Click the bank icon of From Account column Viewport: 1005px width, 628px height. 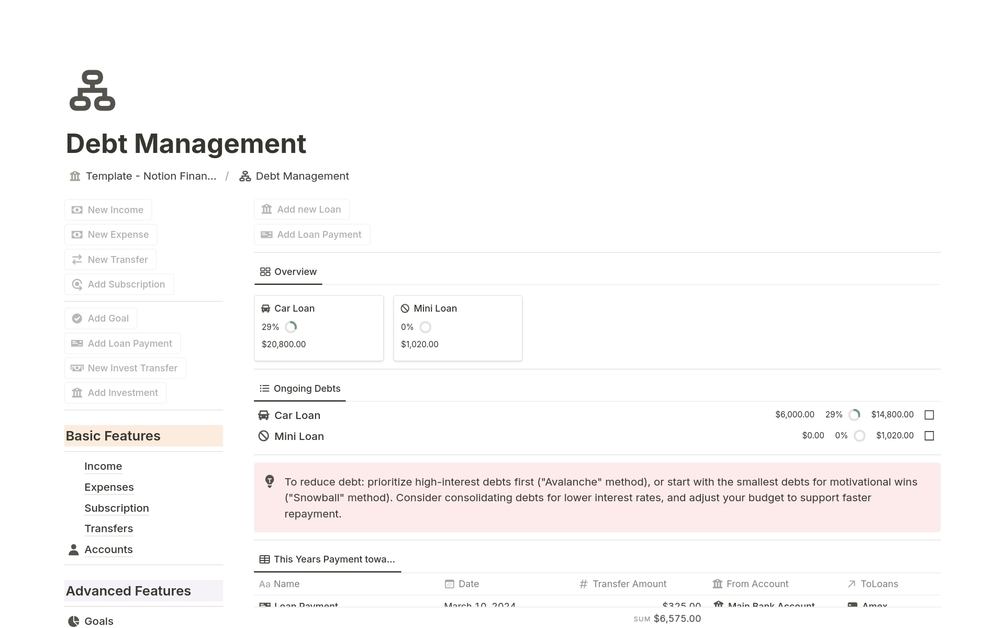pyautogui.click(x=717, y=584)
